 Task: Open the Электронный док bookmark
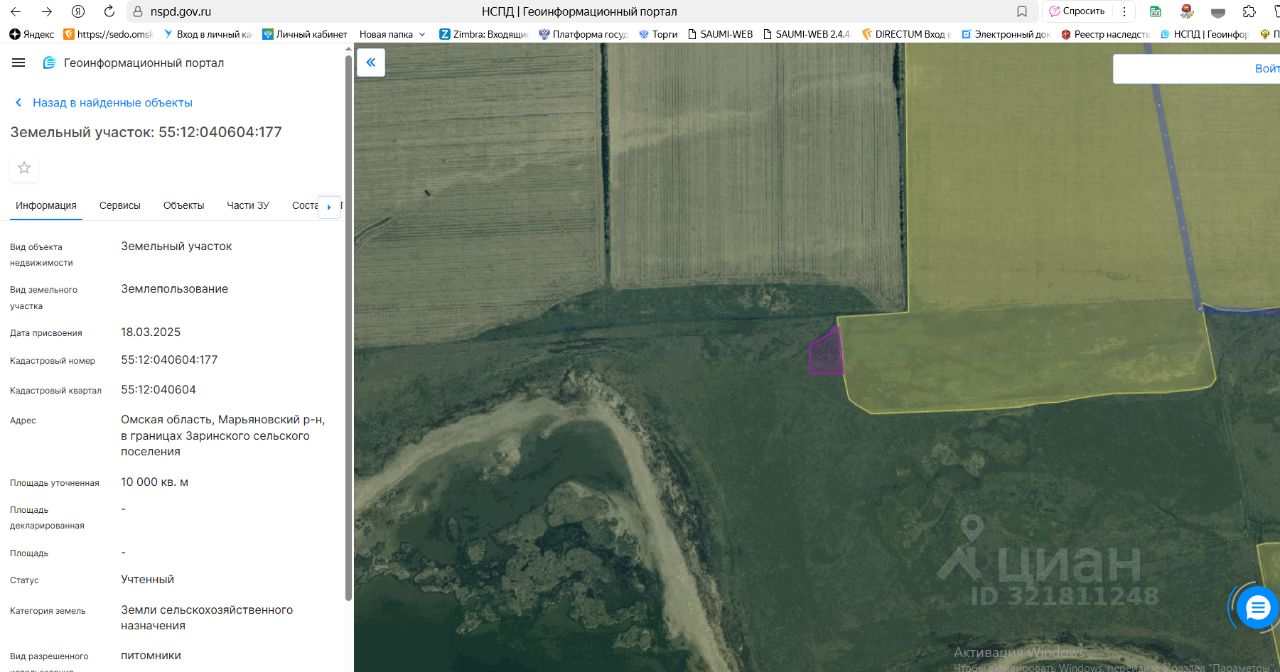click(x=1005, y=34)
